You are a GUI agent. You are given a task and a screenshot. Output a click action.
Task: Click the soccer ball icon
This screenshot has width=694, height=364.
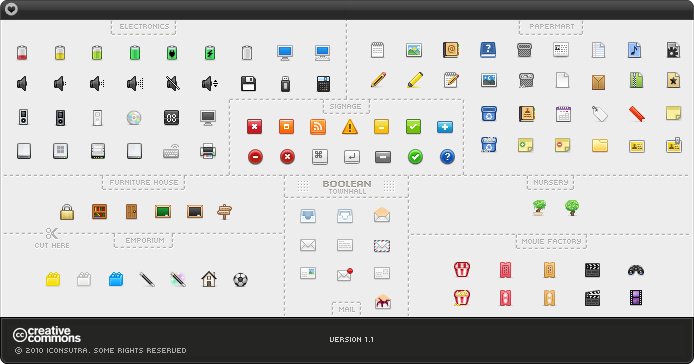click(240, 279)
